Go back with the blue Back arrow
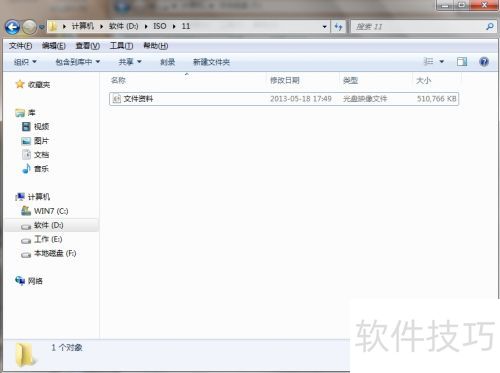Screen dimensions: 500x373 pyautogui.click(x=12, y=27)
